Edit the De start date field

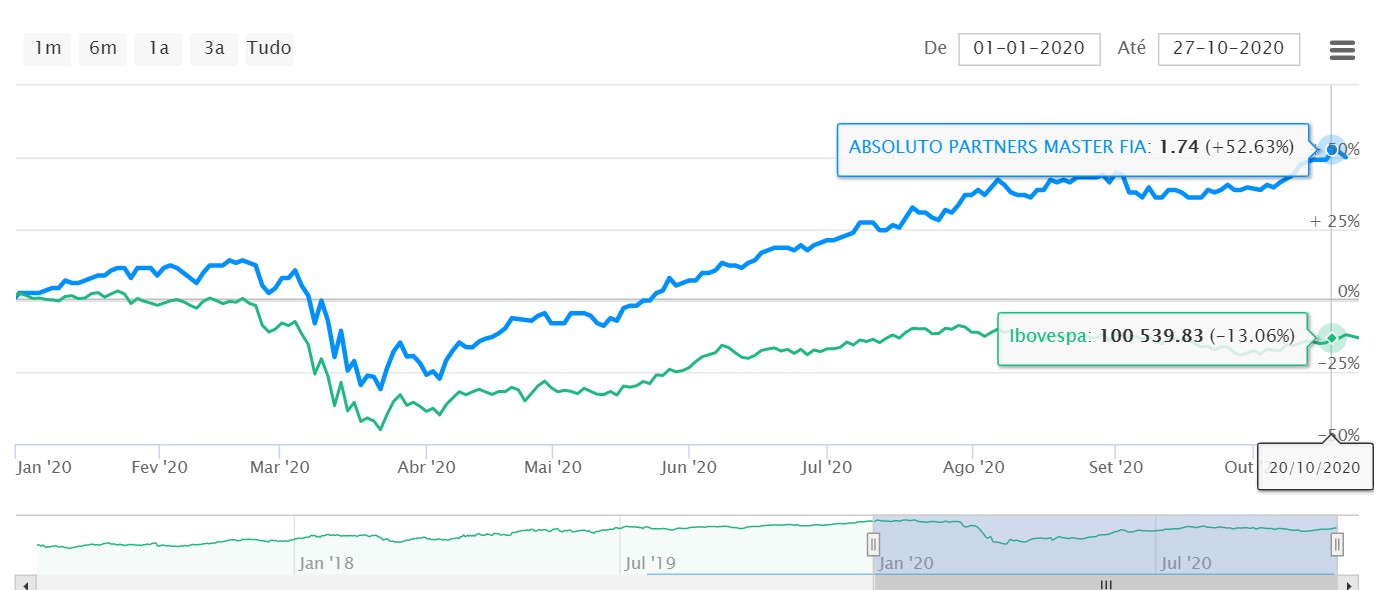[1029, 48]
